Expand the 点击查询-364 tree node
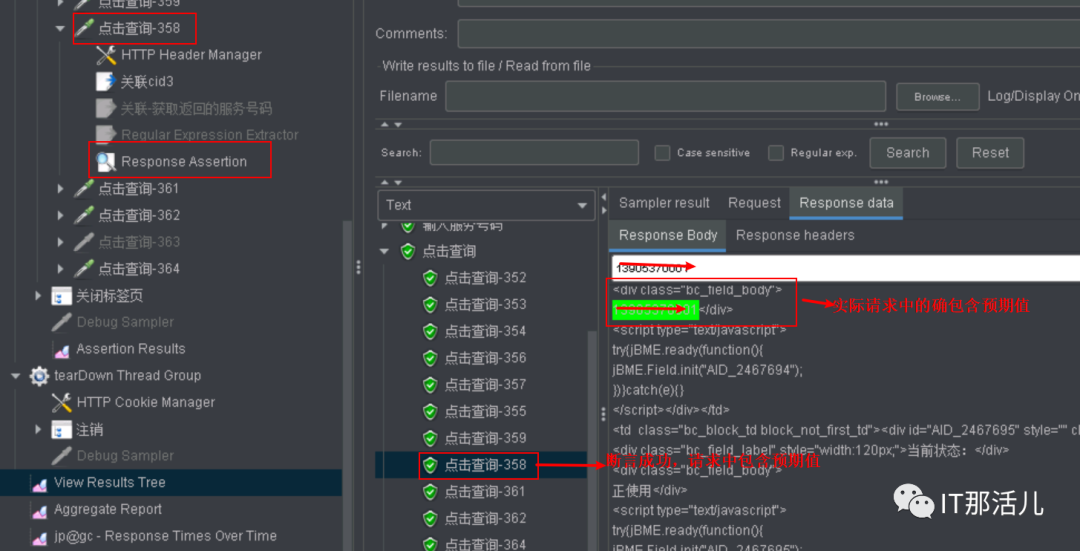The width and height of the screenshot is (1080, 551). click(x=61, y=269)
